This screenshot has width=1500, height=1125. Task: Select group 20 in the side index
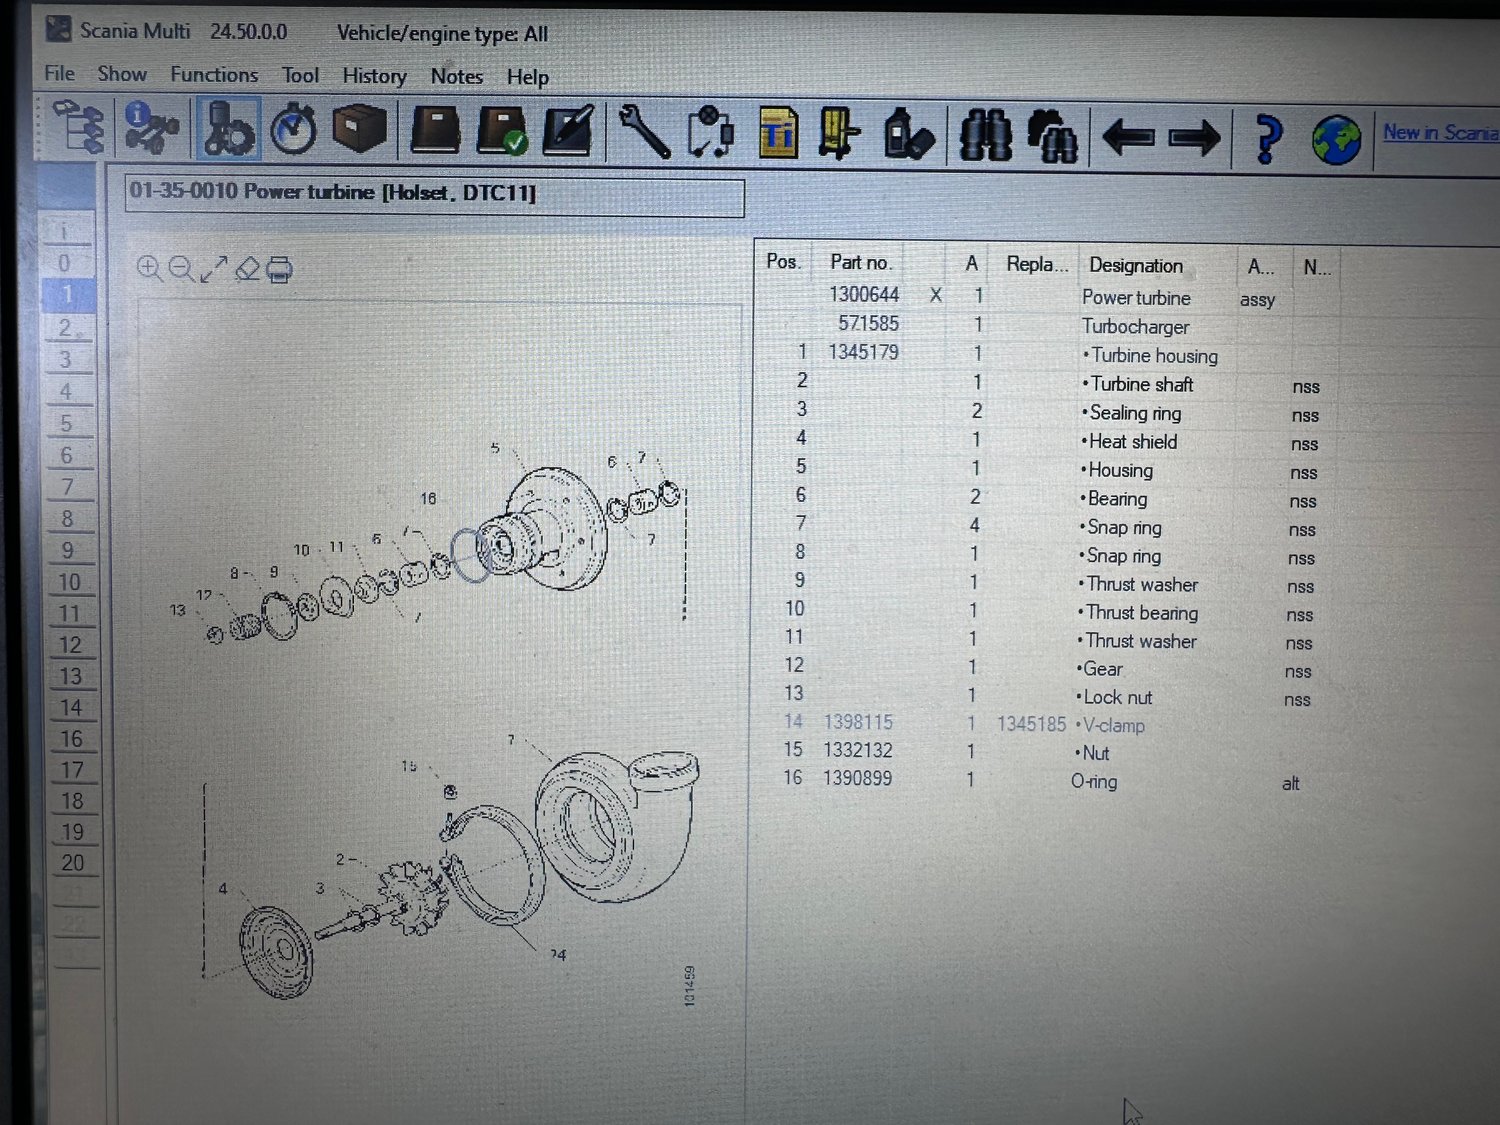tap(73, 863)
